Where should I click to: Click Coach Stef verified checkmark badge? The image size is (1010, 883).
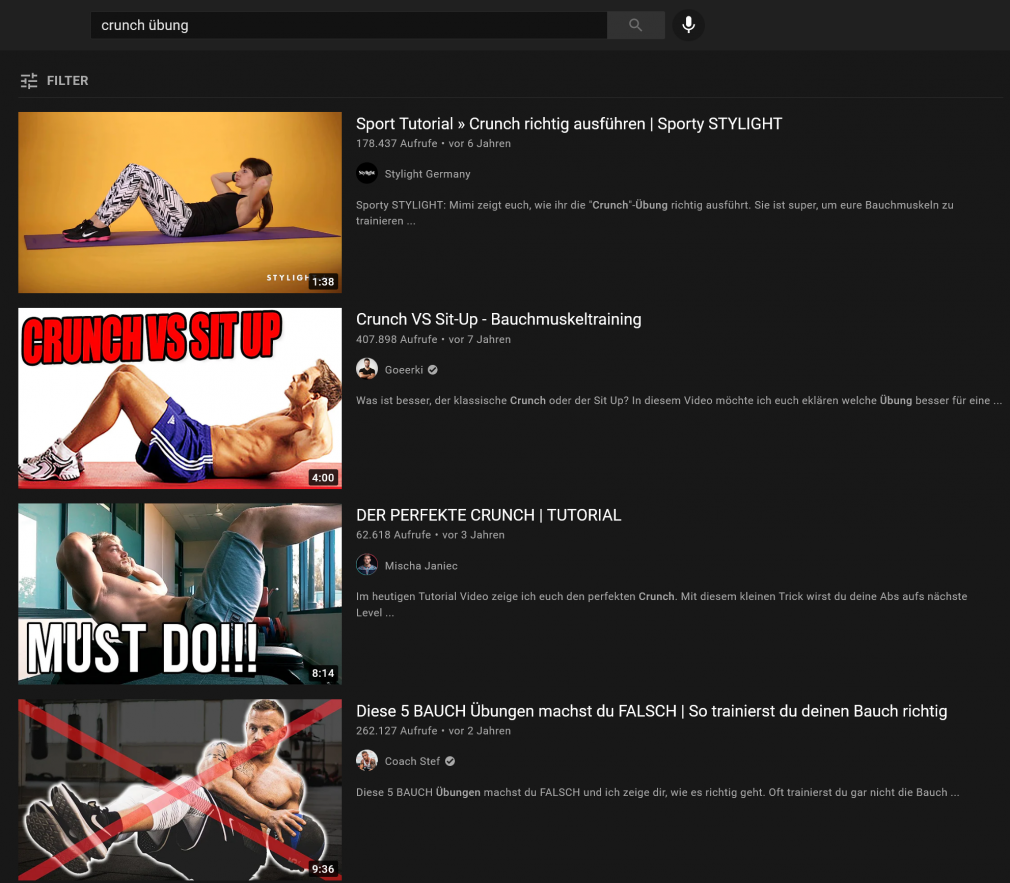pos(450,761)
